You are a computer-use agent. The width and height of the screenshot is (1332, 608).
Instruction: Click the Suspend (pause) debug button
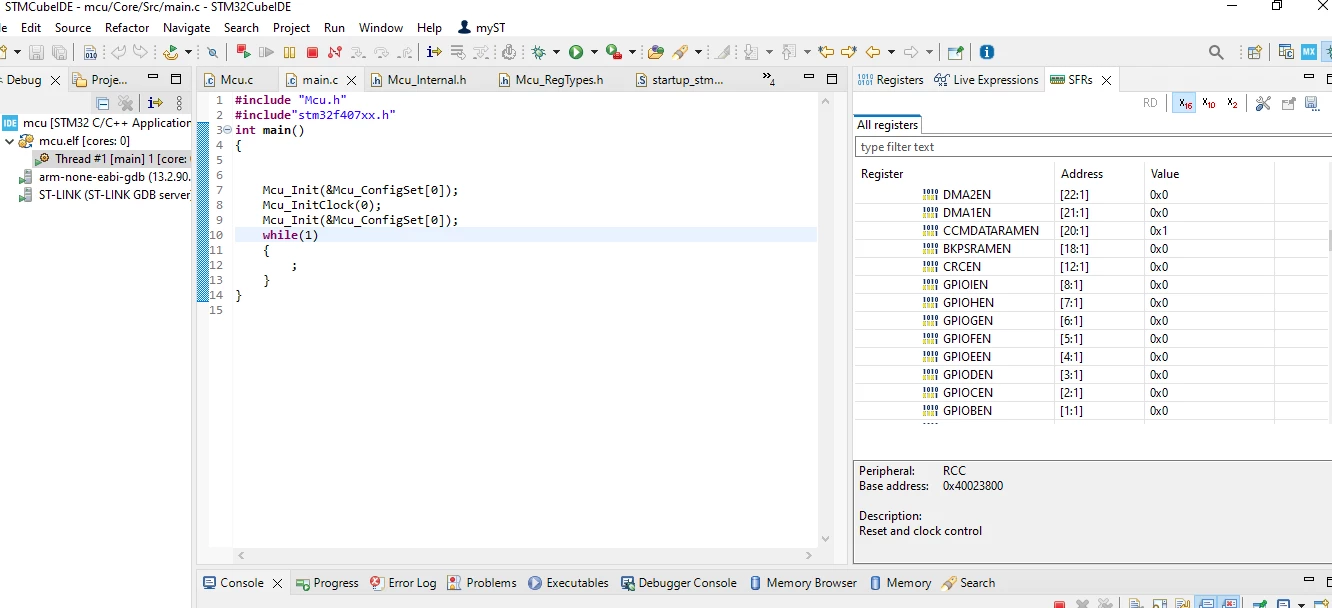[x=289, y=52]
